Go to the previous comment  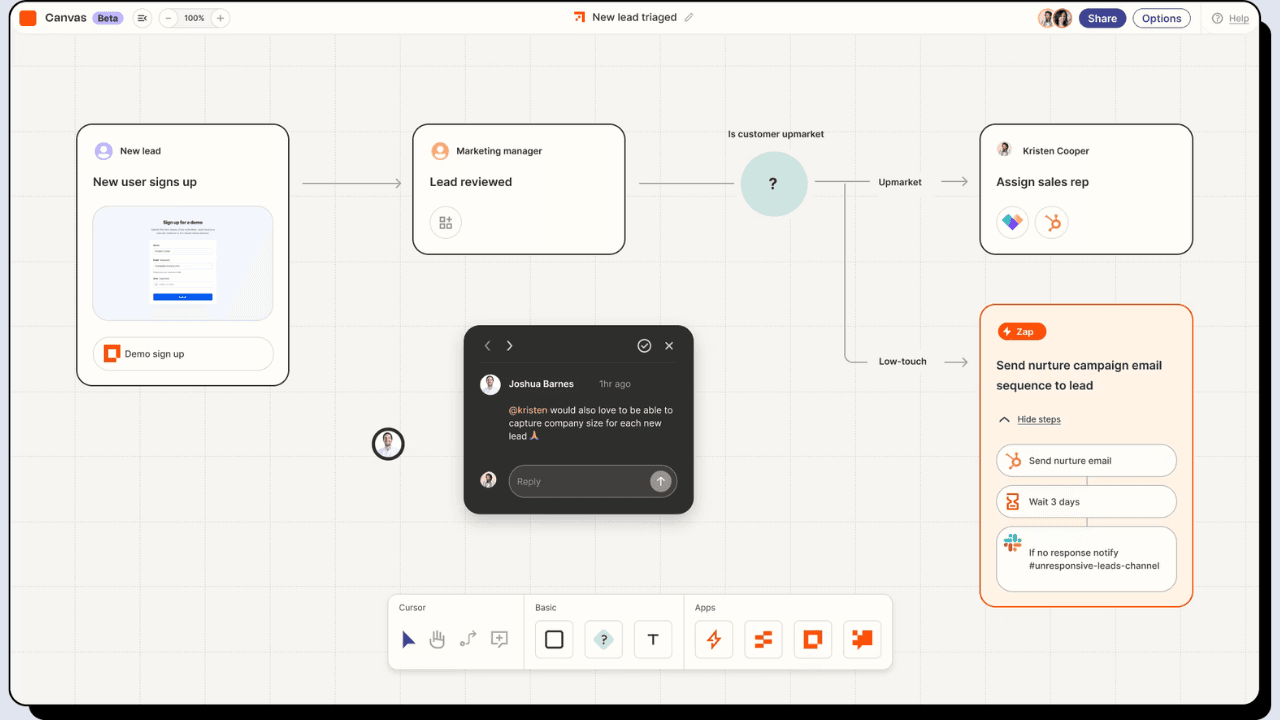488,346
